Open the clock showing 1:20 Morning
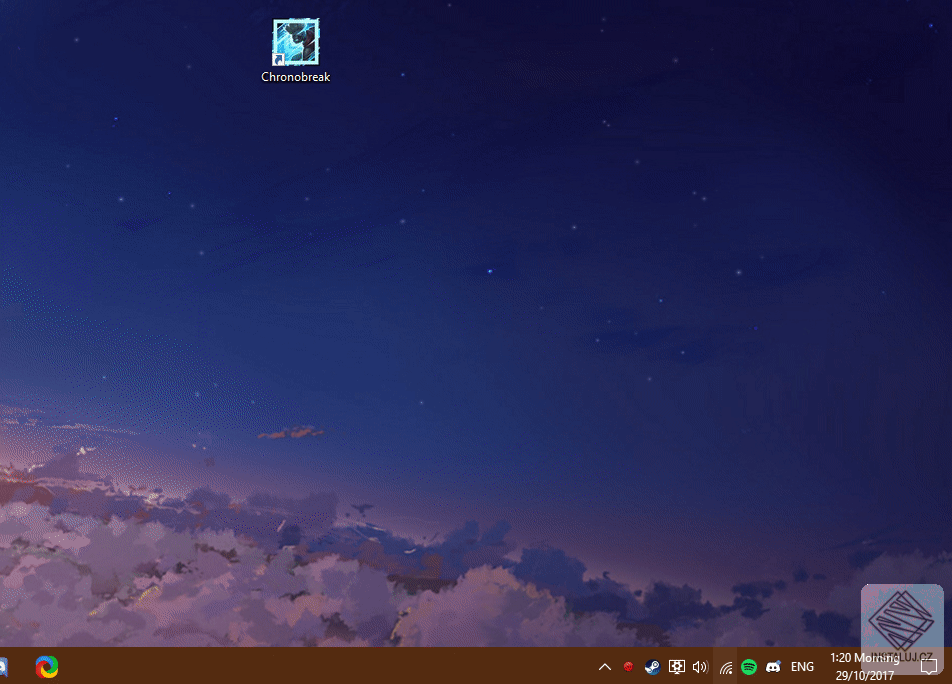 tap(865, 666)
